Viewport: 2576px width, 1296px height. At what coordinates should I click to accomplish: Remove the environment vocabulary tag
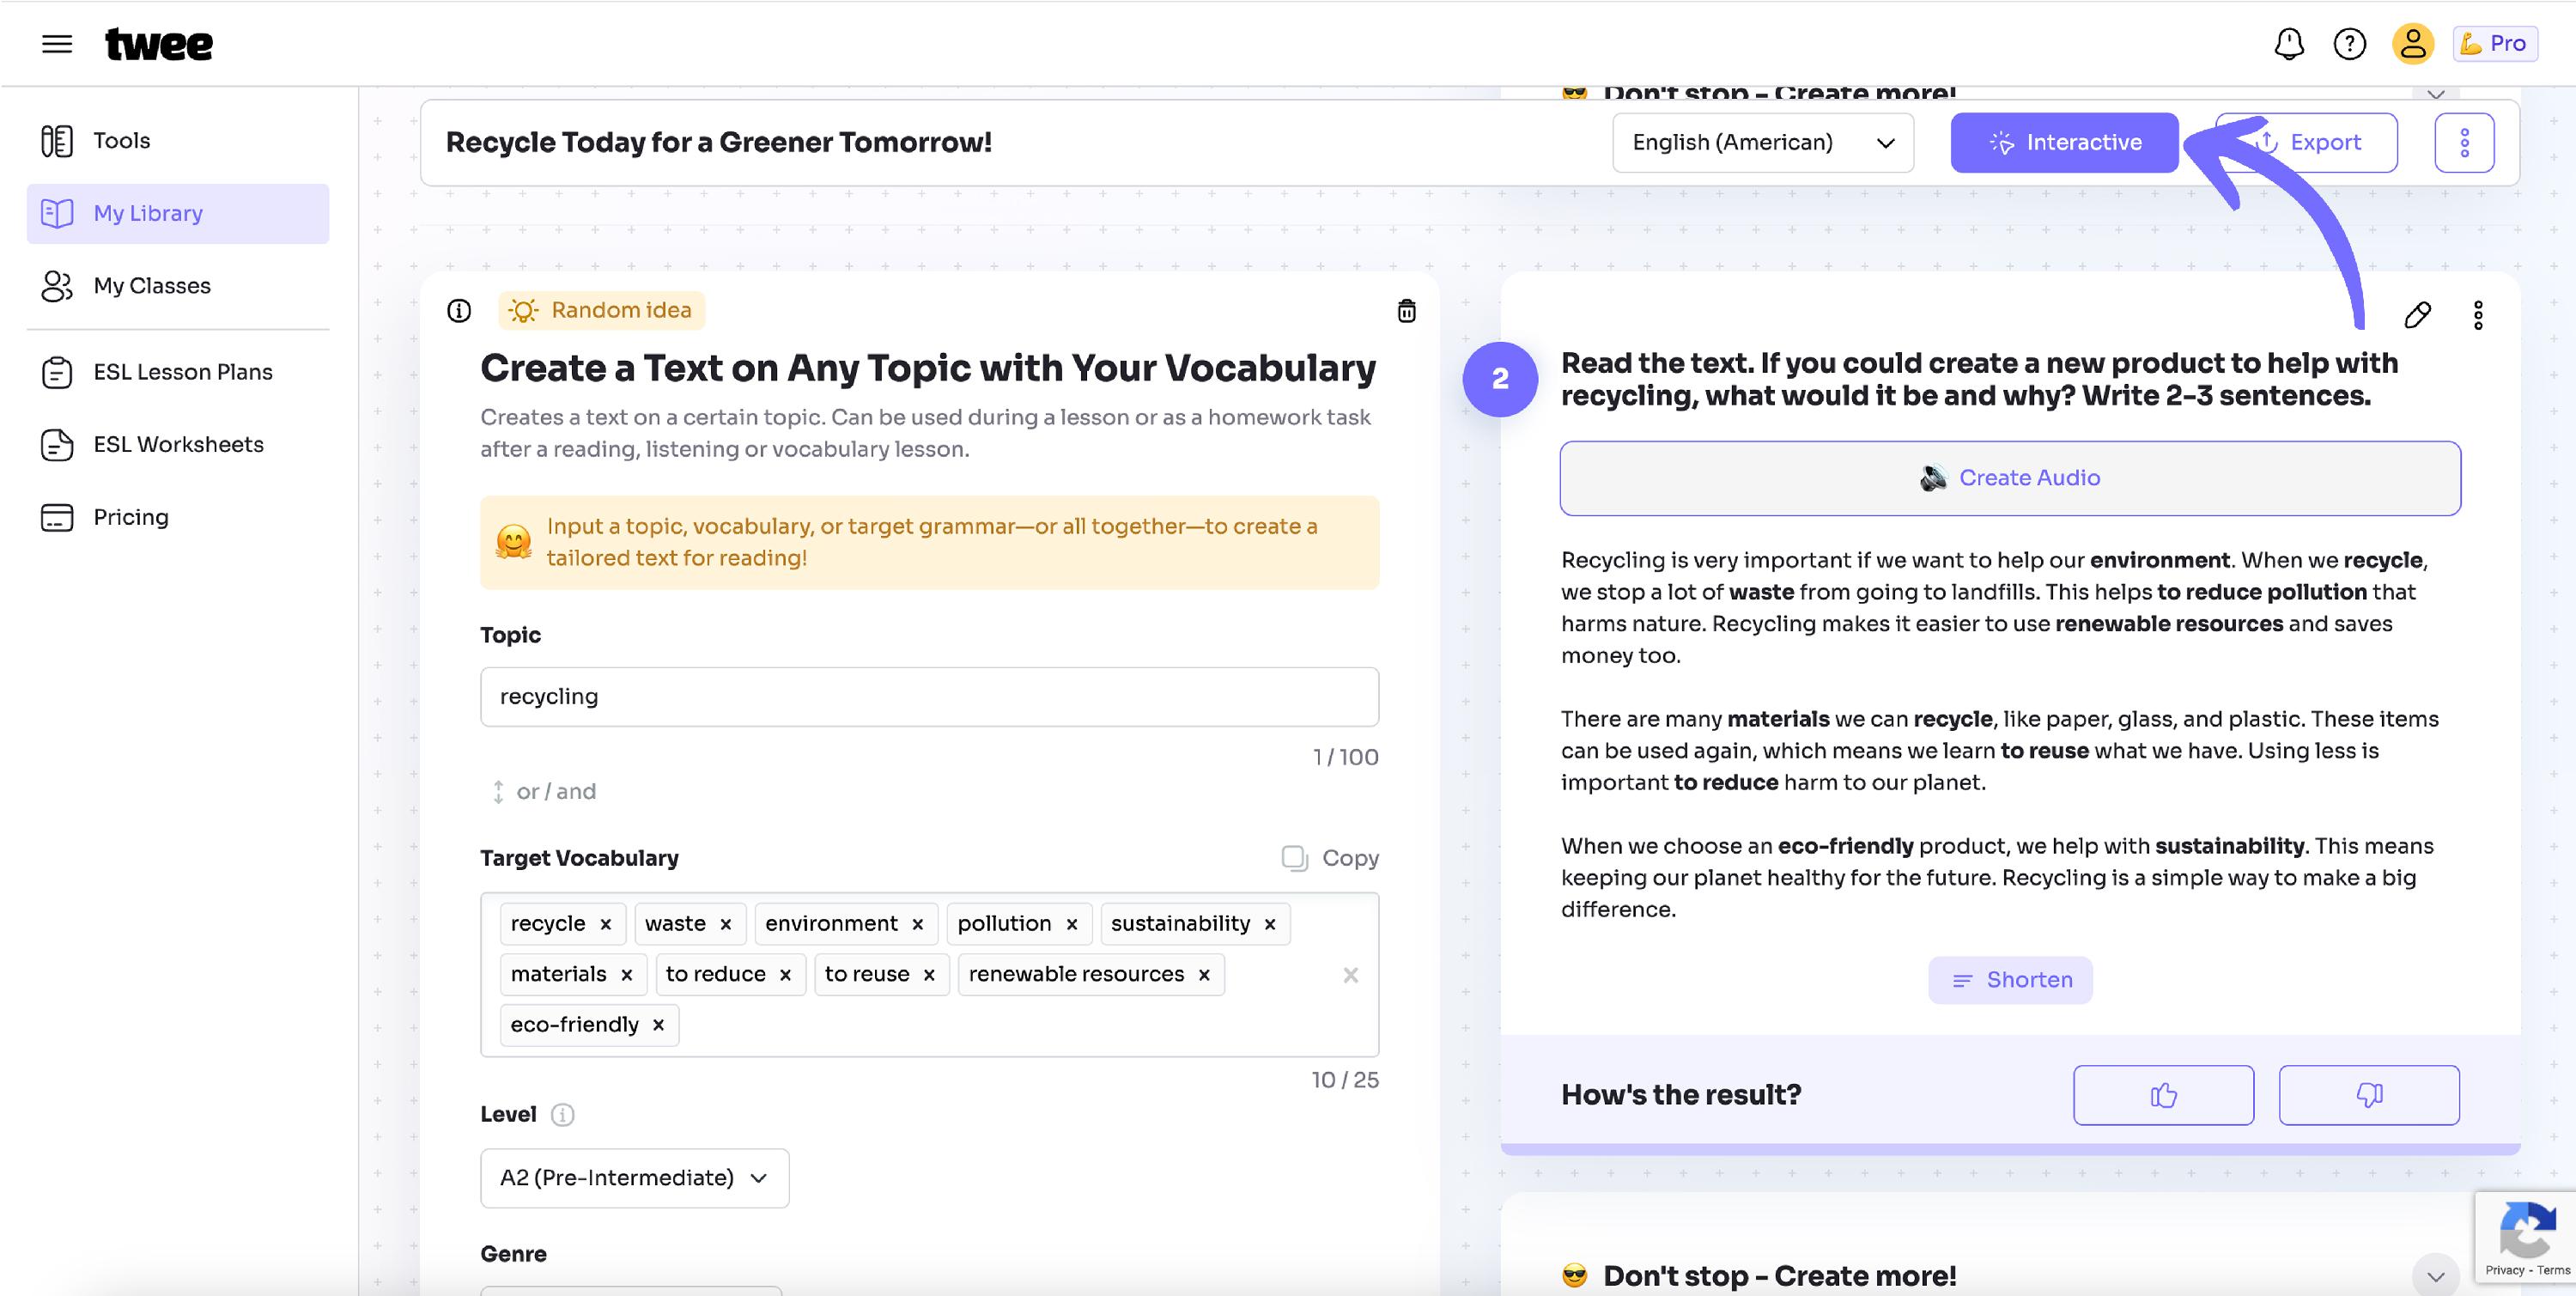pos(917,924)
